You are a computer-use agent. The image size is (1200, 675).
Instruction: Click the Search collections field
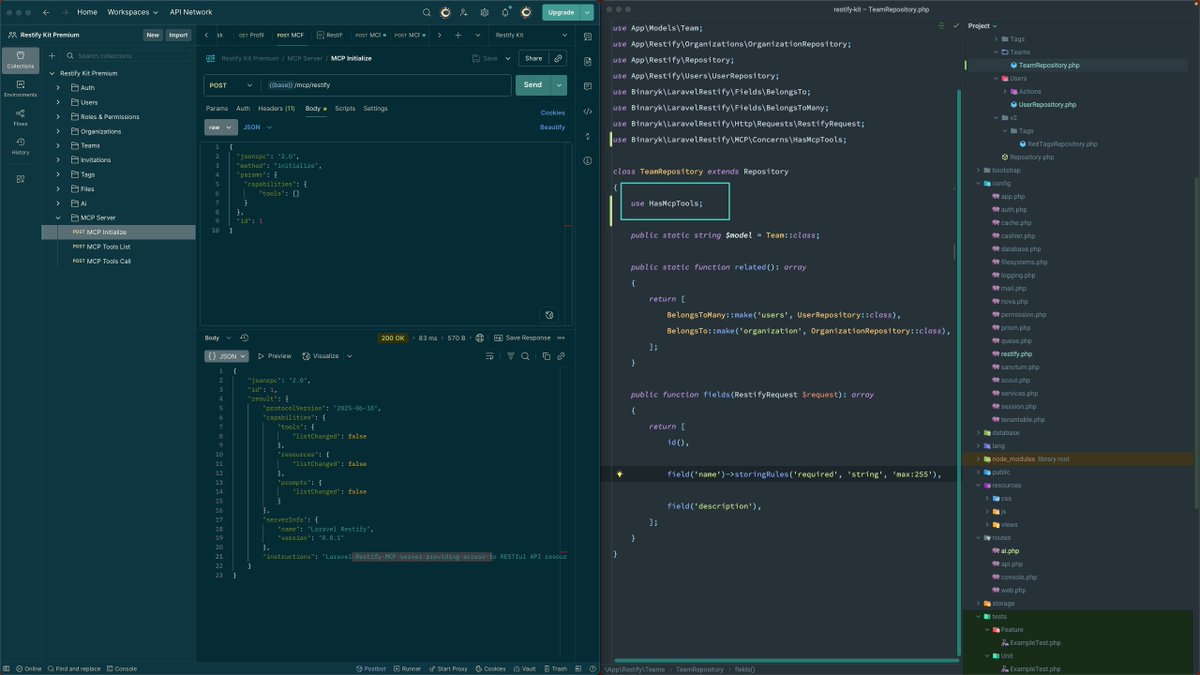pyautogui.click(x=127, y=56)
